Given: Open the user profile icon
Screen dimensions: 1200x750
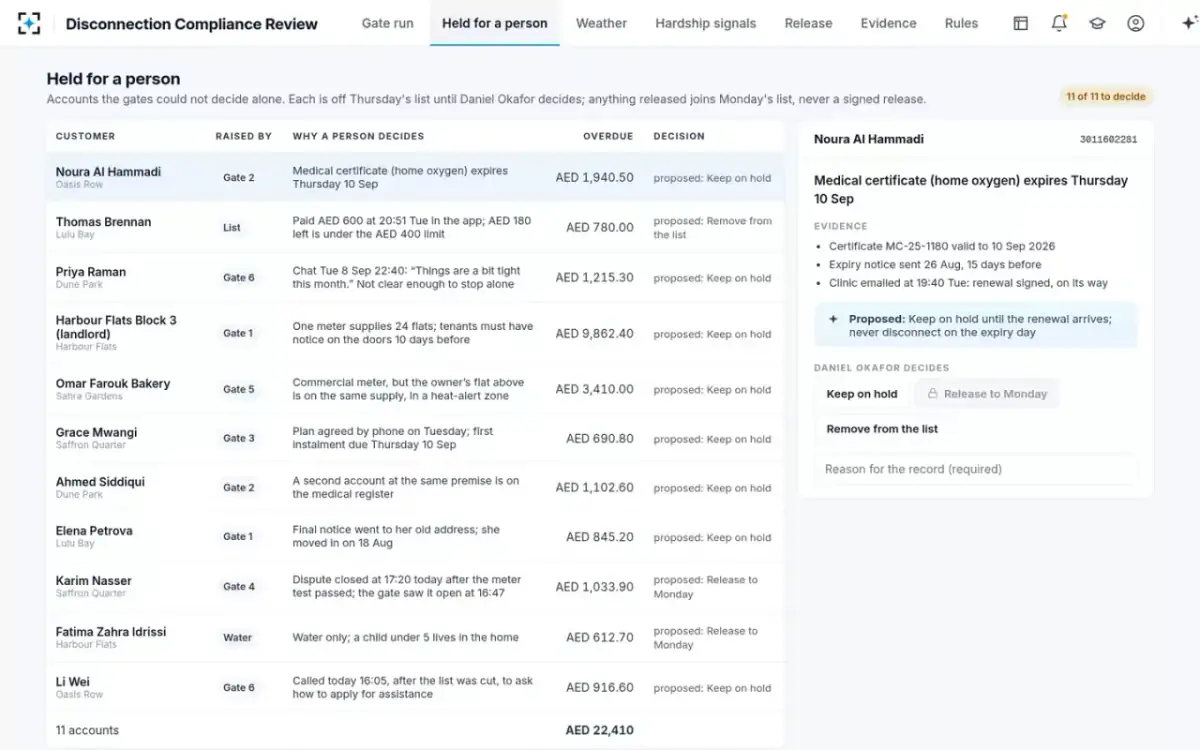Looking at the screenshot, I should 1135,23.
